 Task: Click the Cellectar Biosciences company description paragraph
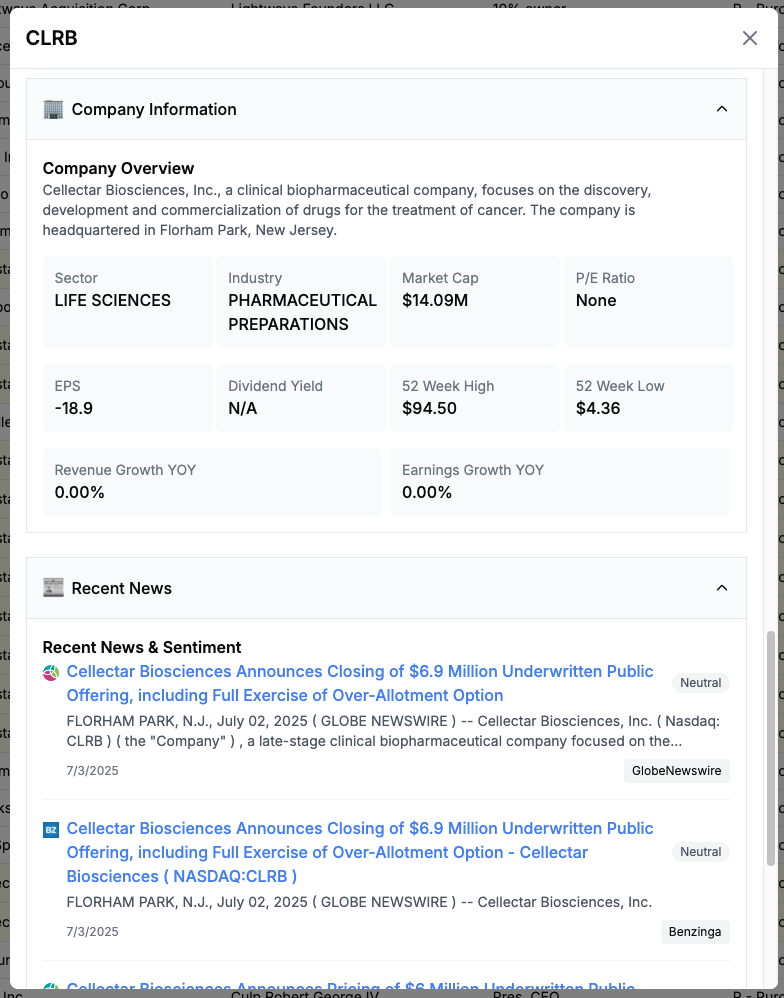347,210
